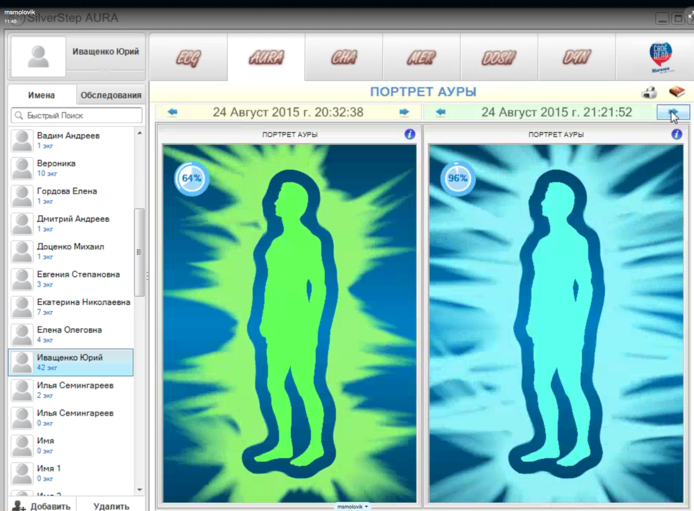Click the 64% aura indicator

click(191, 178)
